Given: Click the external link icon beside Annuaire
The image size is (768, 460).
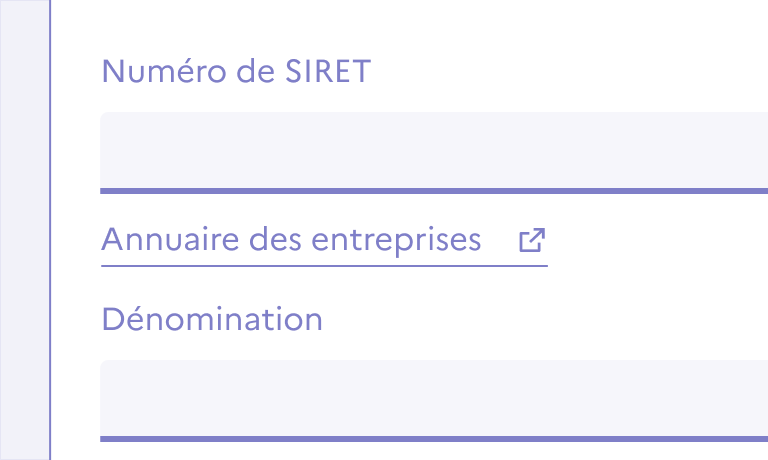Looking at the screenshot, I should [x=532, y=240].
